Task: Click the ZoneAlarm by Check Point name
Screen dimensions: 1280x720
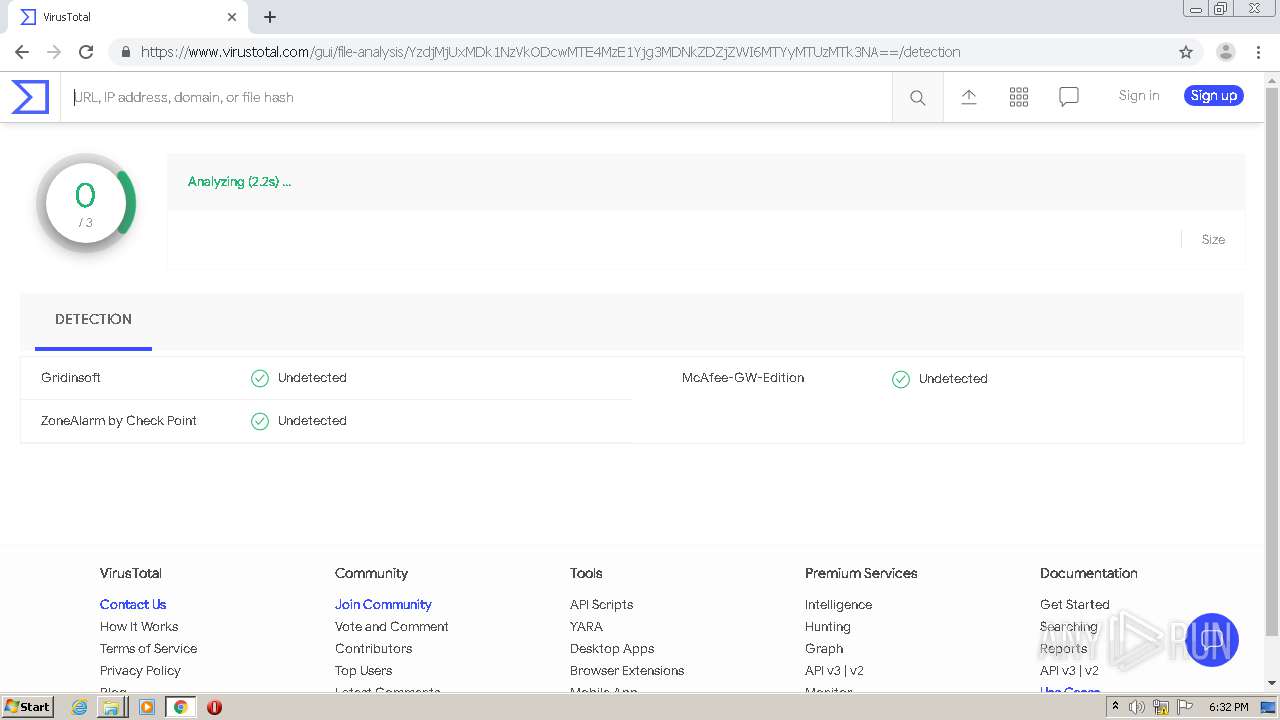Action: coord(119,421)
